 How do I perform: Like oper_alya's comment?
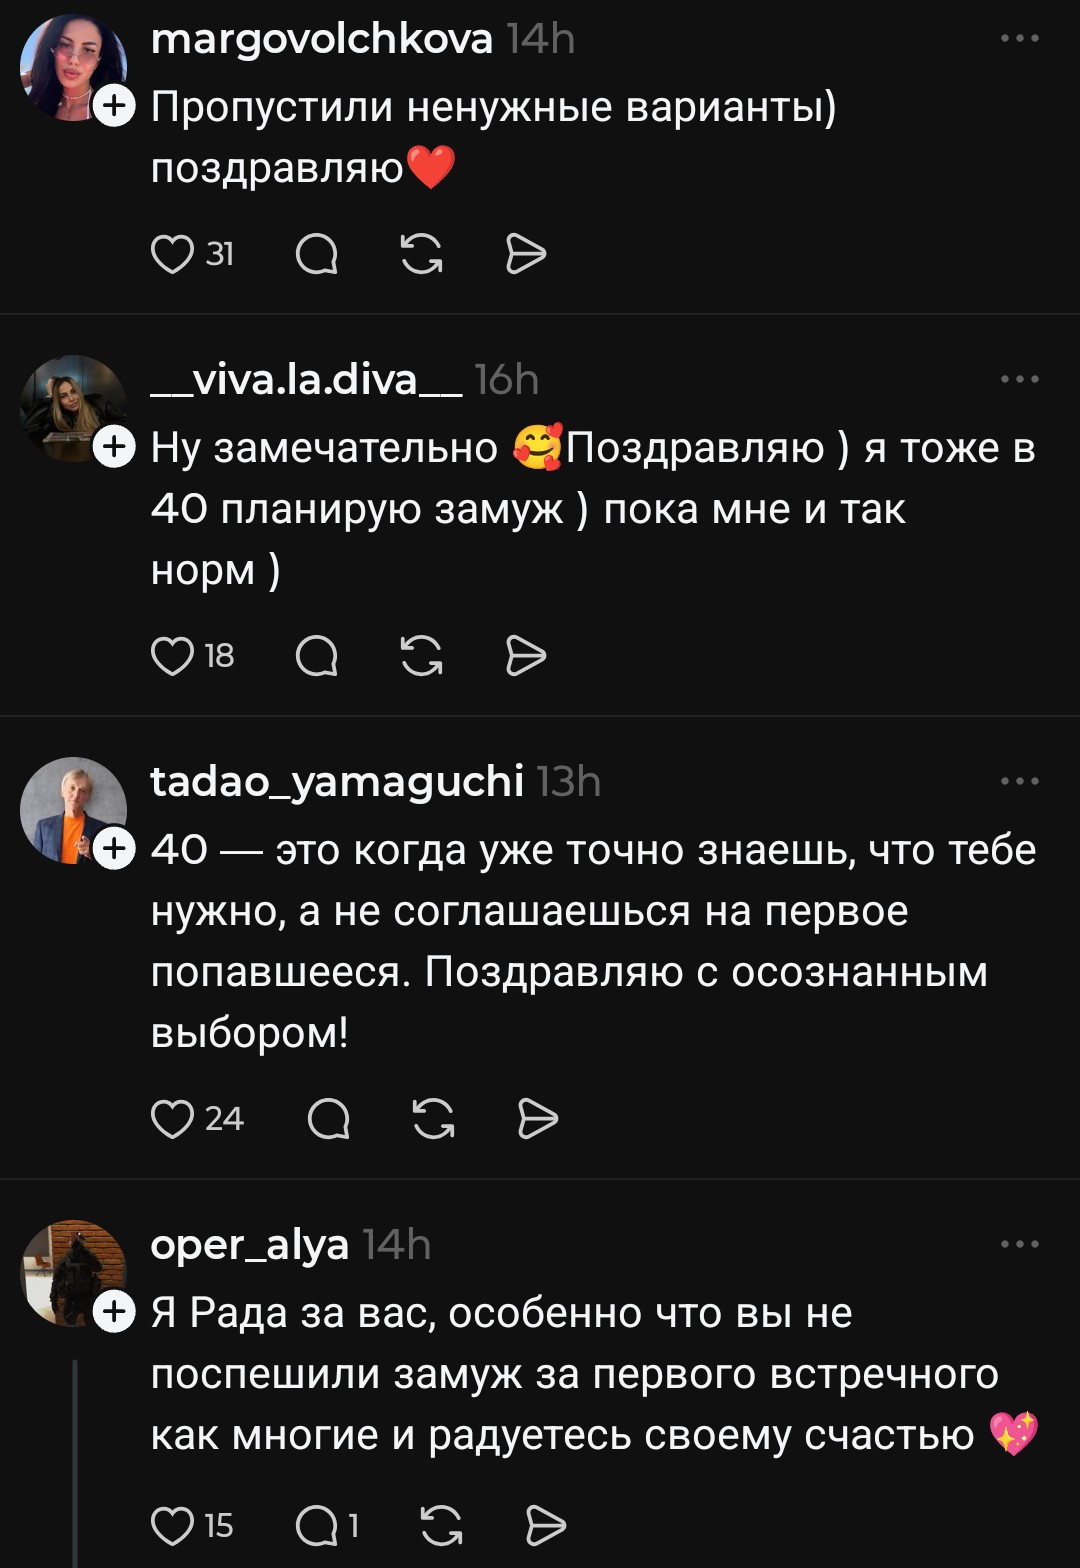click(172, 1526)
